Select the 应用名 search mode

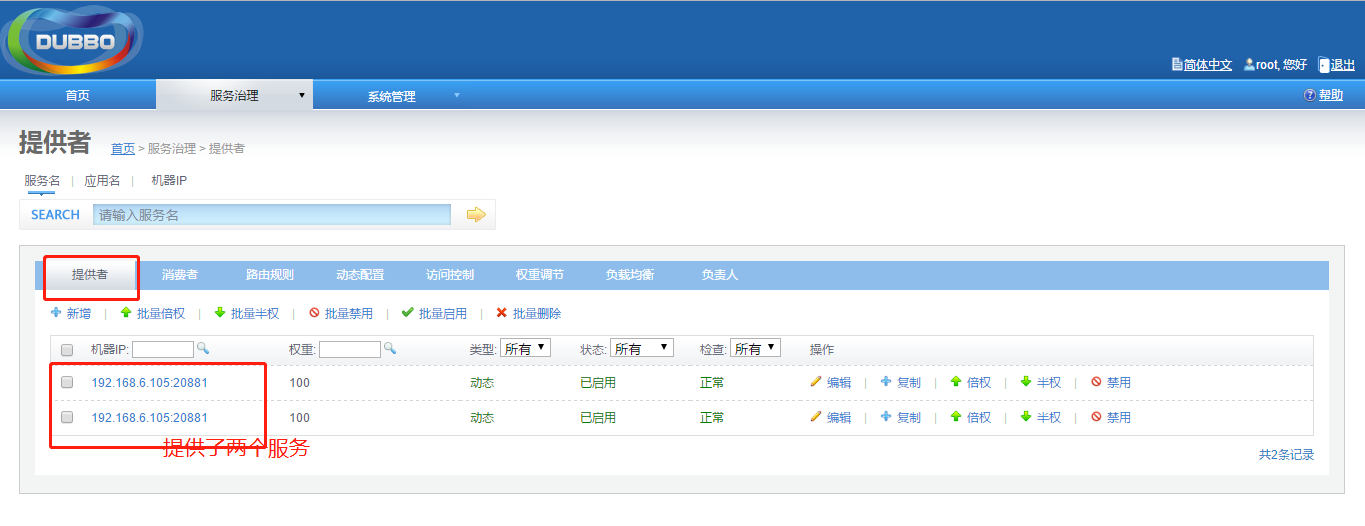click(x=102, y=181)
